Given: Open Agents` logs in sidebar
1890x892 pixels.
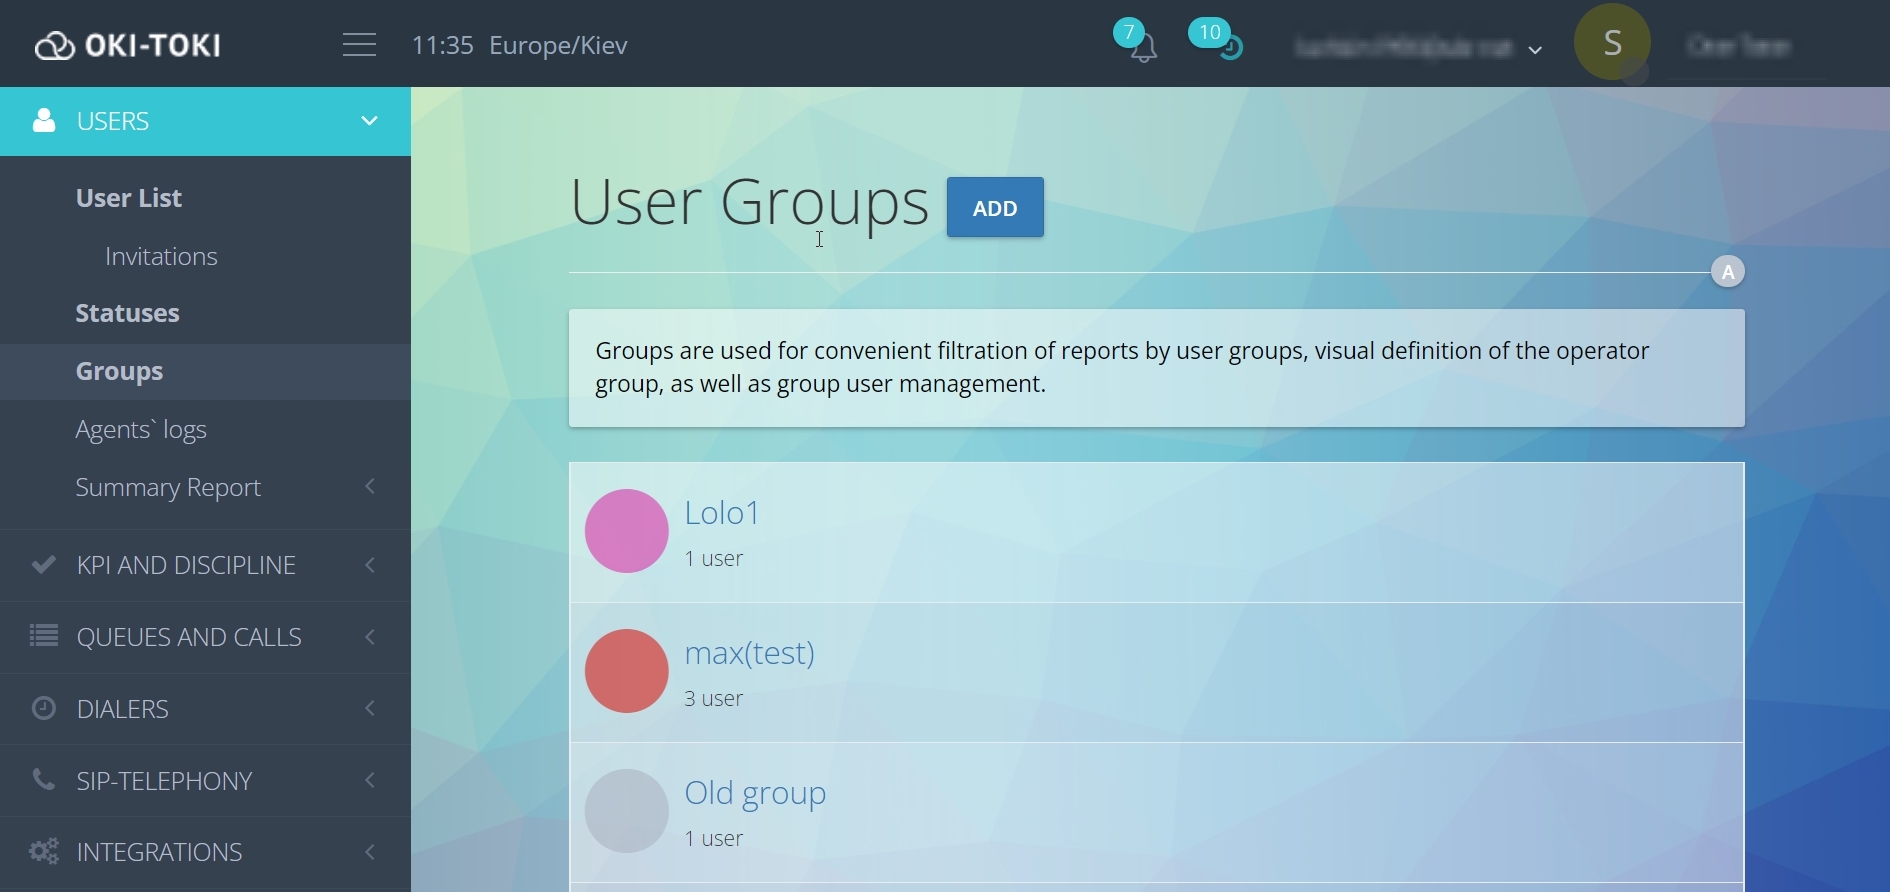Looking at the screenshot, I should [141, 429].
